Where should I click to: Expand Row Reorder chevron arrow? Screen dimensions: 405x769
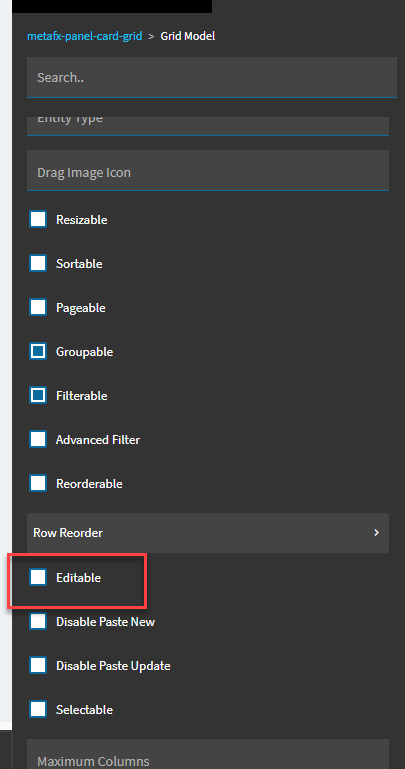pos(376,533)
